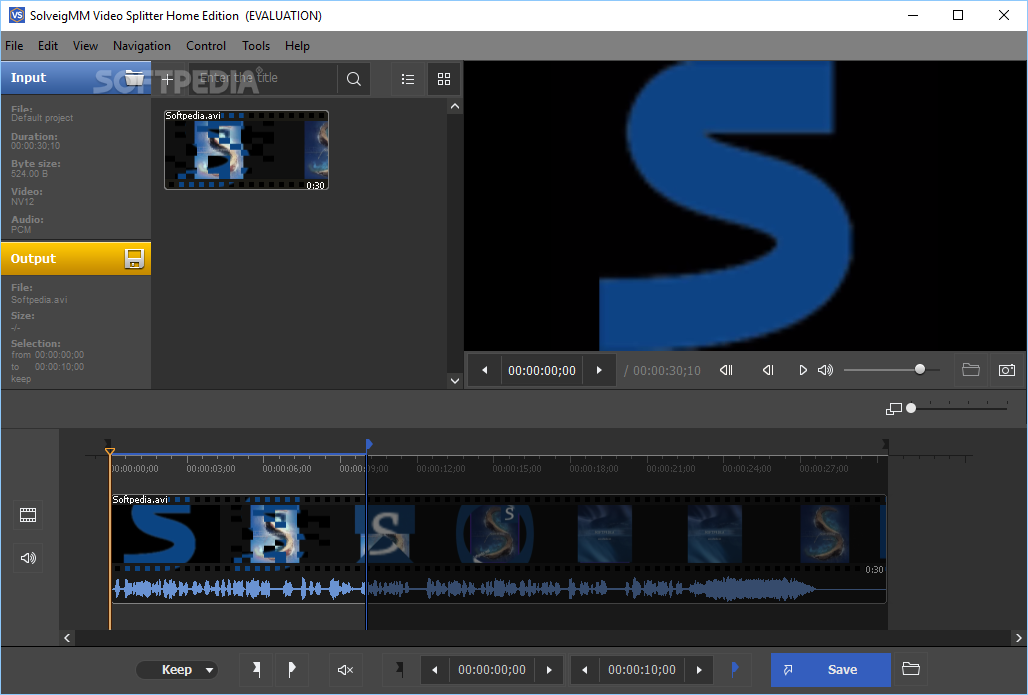Toggle the audio track speaker icon
Image resolution: width=1028 pixels, height=695 pixels.
point(28,558)
